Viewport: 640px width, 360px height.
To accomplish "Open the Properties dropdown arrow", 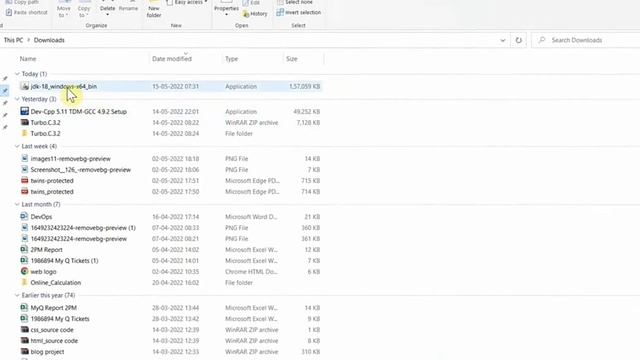I will 227,15.
